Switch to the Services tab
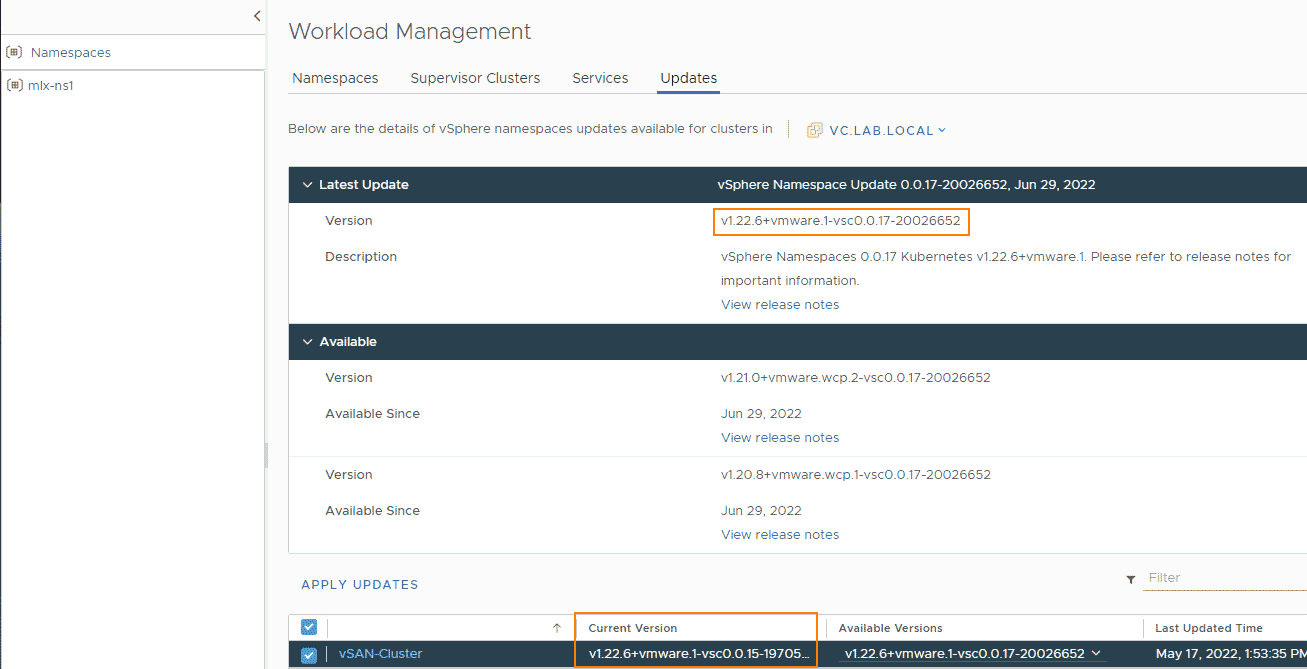The width and height of the screenshot is (1307, 669). (600, 78)
